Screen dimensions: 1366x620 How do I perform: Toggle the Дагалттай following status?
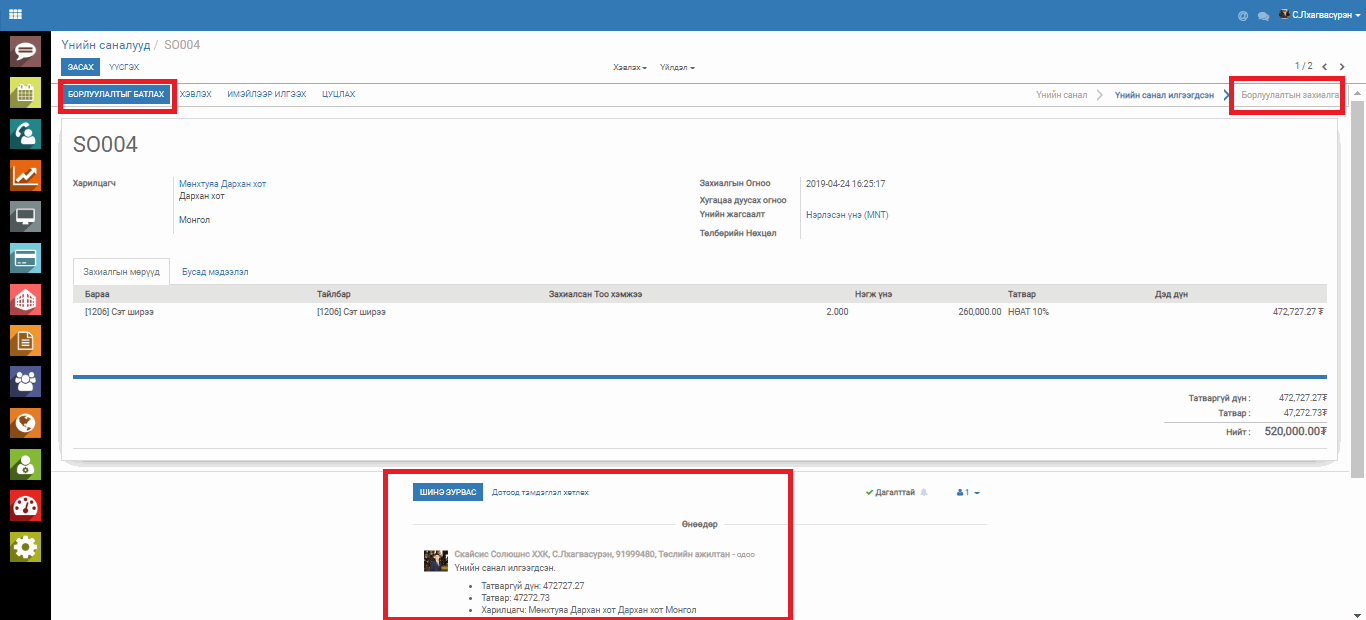pos(890,492)
